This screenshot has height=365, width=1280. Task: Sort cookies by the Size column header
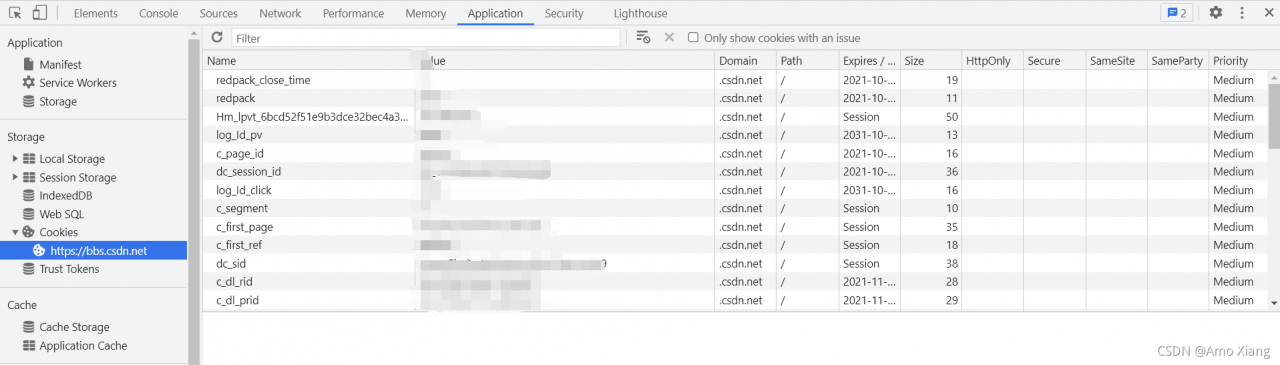pyautogui.click(x=930, y=60)
